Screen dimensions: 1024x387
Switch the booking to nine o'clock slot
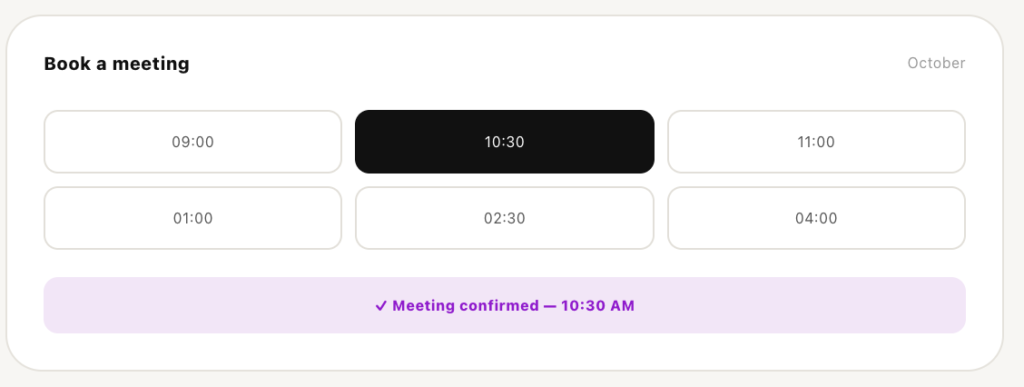tap(193, 142)
